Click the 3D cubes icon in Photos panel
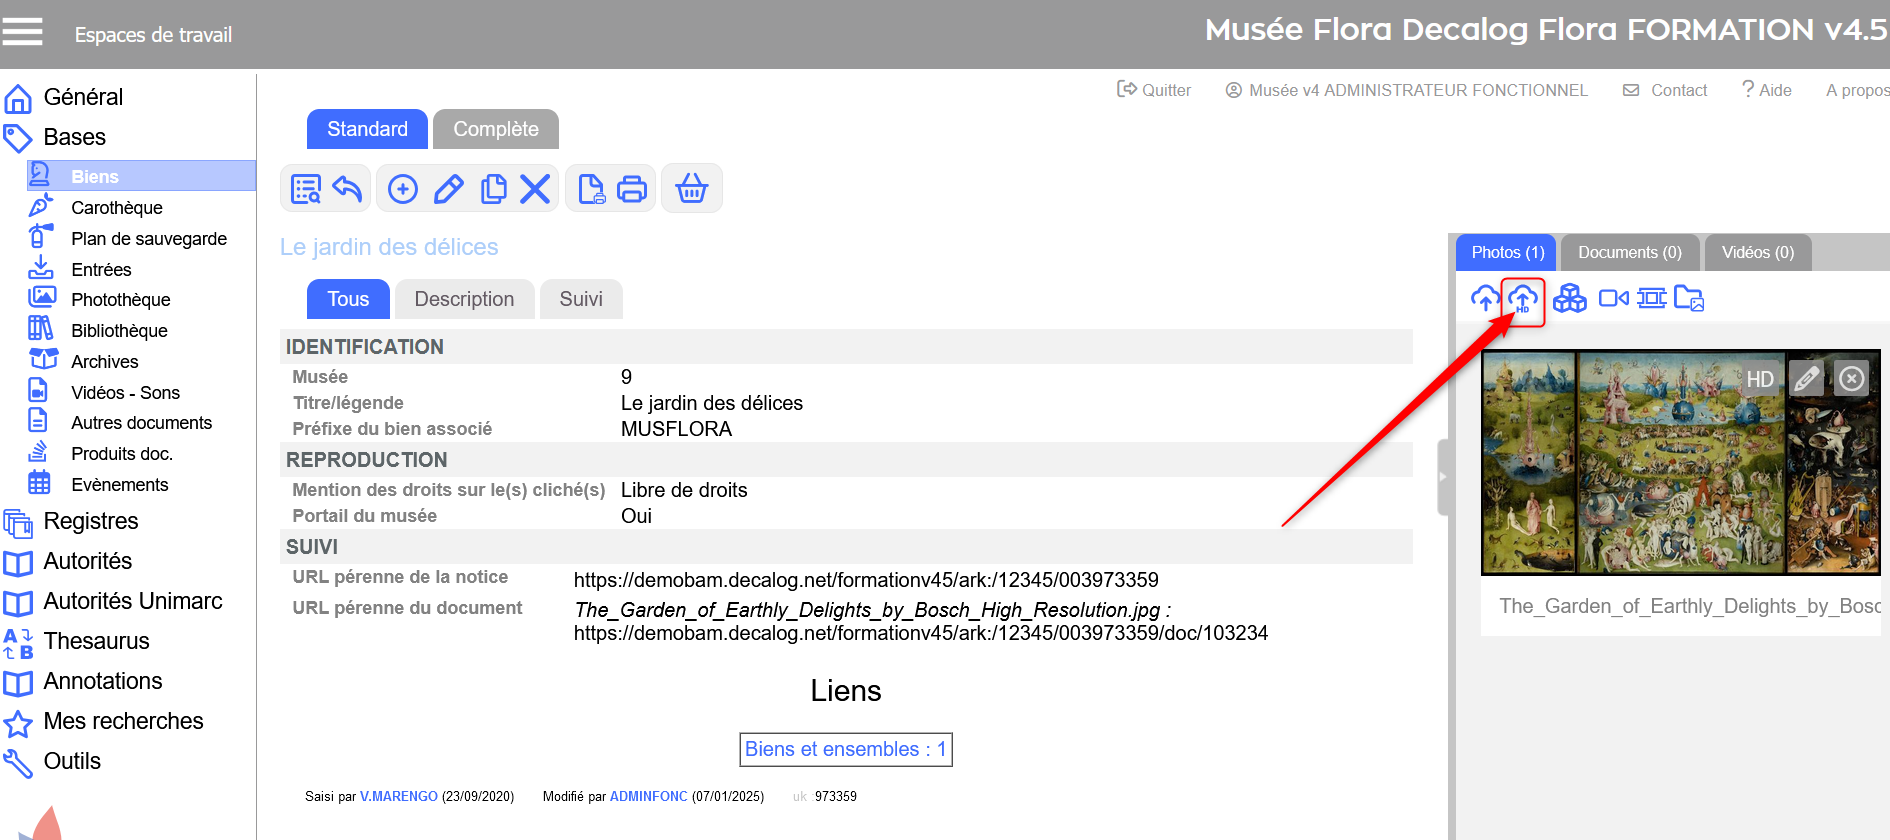The width and height of the screenshot is (1890, 840). (1569, 299)
